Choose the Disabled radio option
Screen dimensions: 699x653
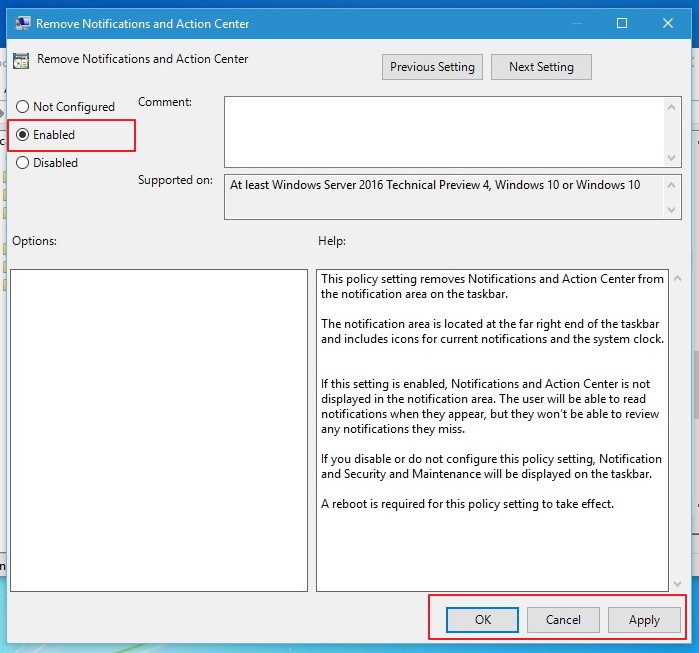click(47, 163)
